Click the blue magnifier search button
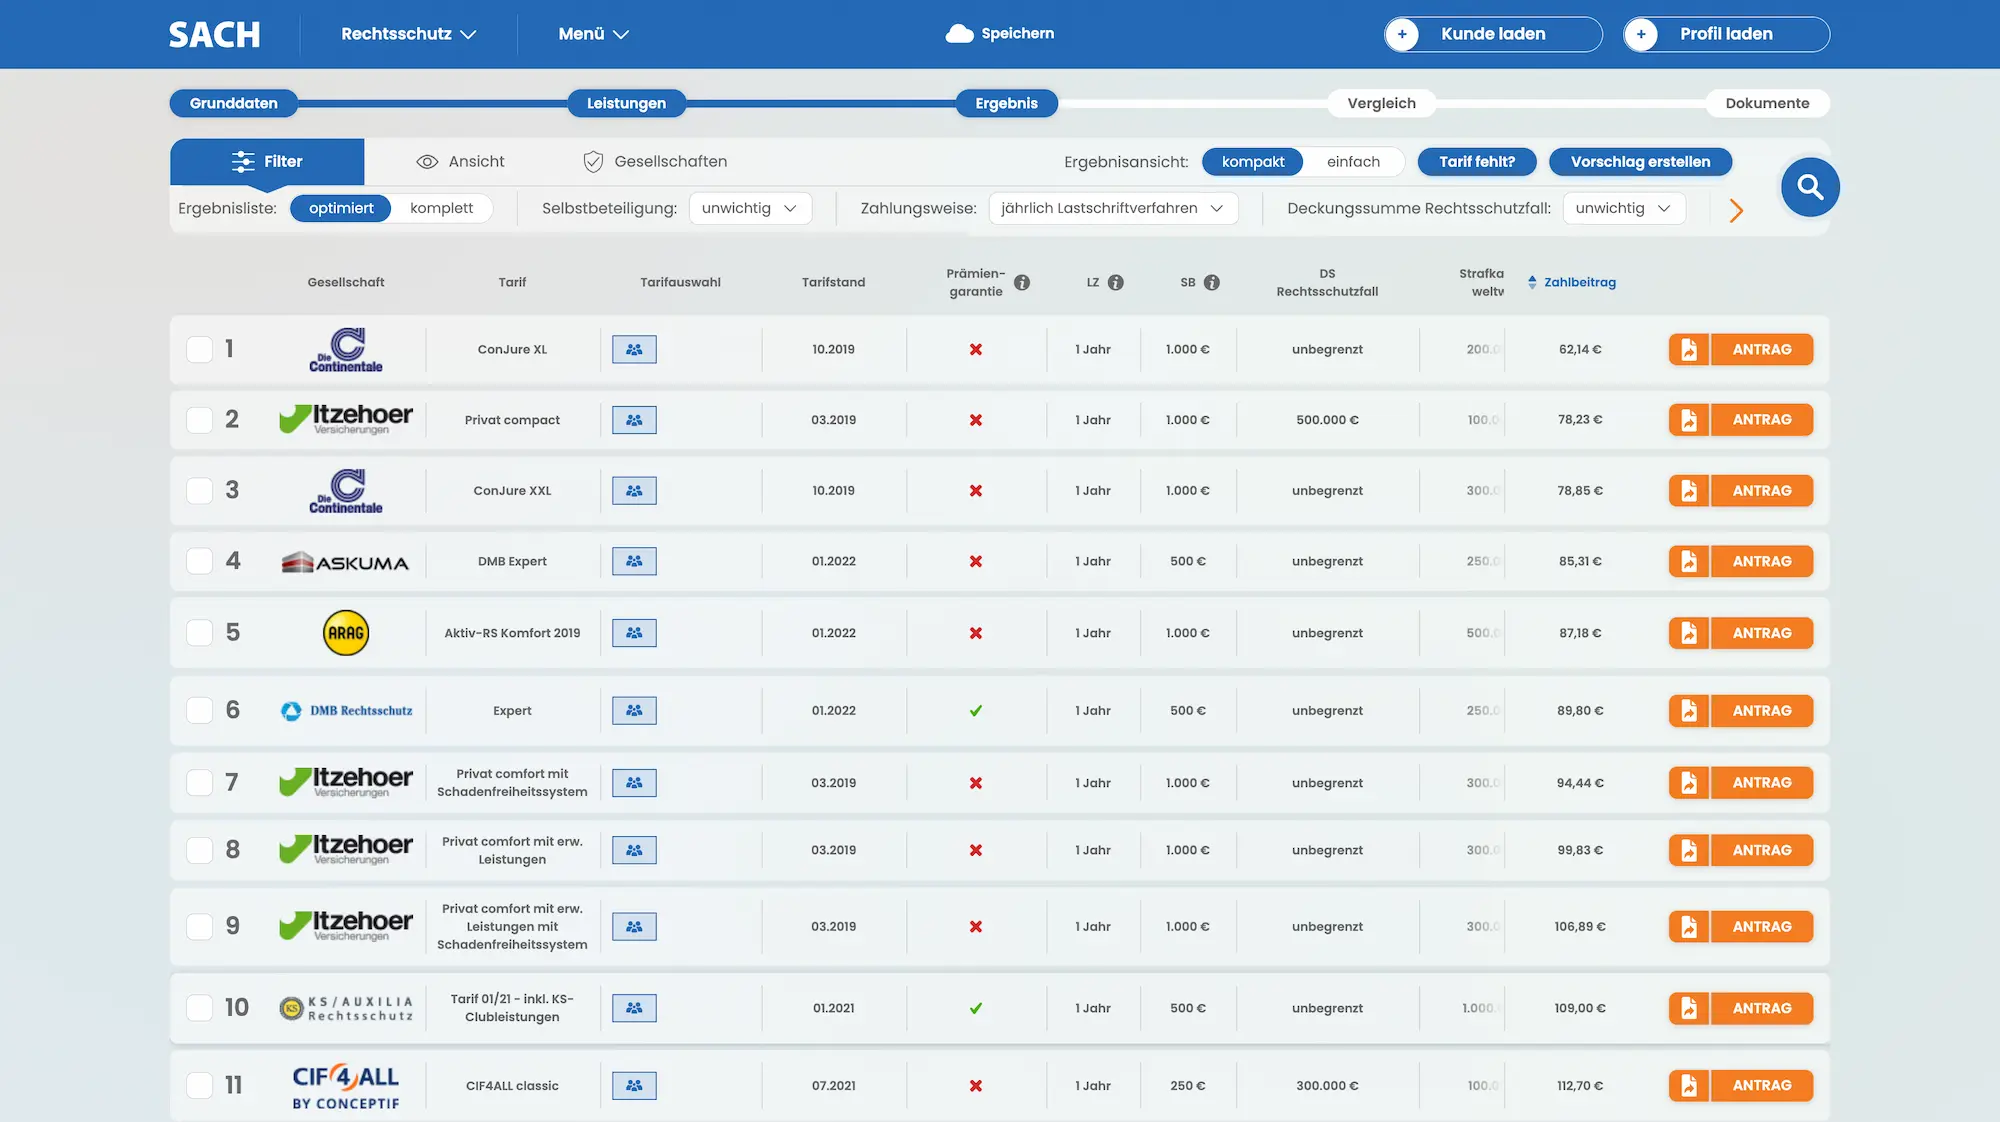The image size is (2000, 1122). click(1809, 187)
